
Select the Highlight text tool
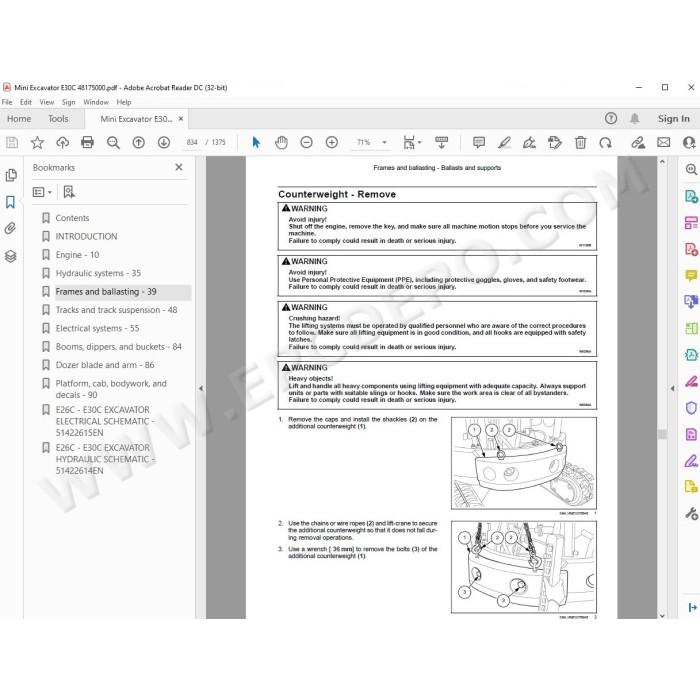(x=504, y=142)
